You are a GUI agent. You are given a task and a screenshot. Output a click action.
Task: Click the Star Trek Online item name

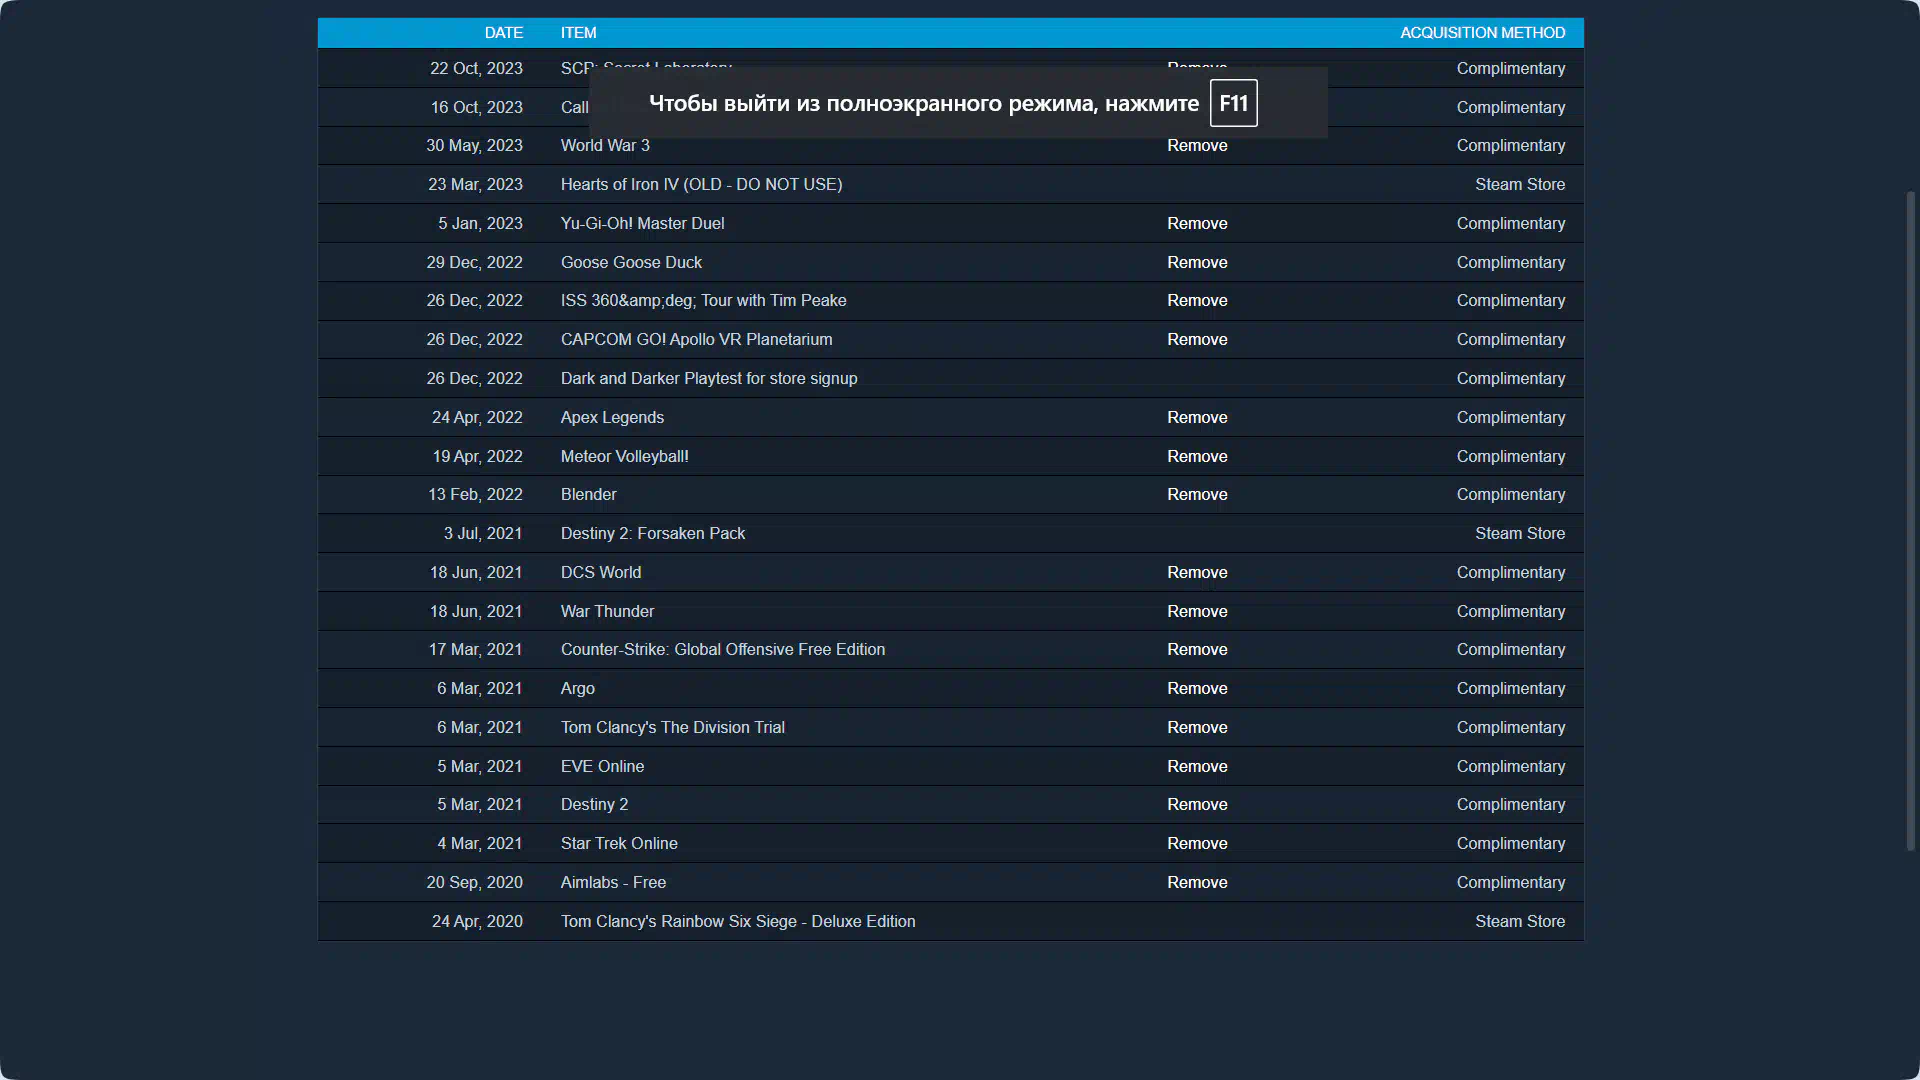pos(619,844)
